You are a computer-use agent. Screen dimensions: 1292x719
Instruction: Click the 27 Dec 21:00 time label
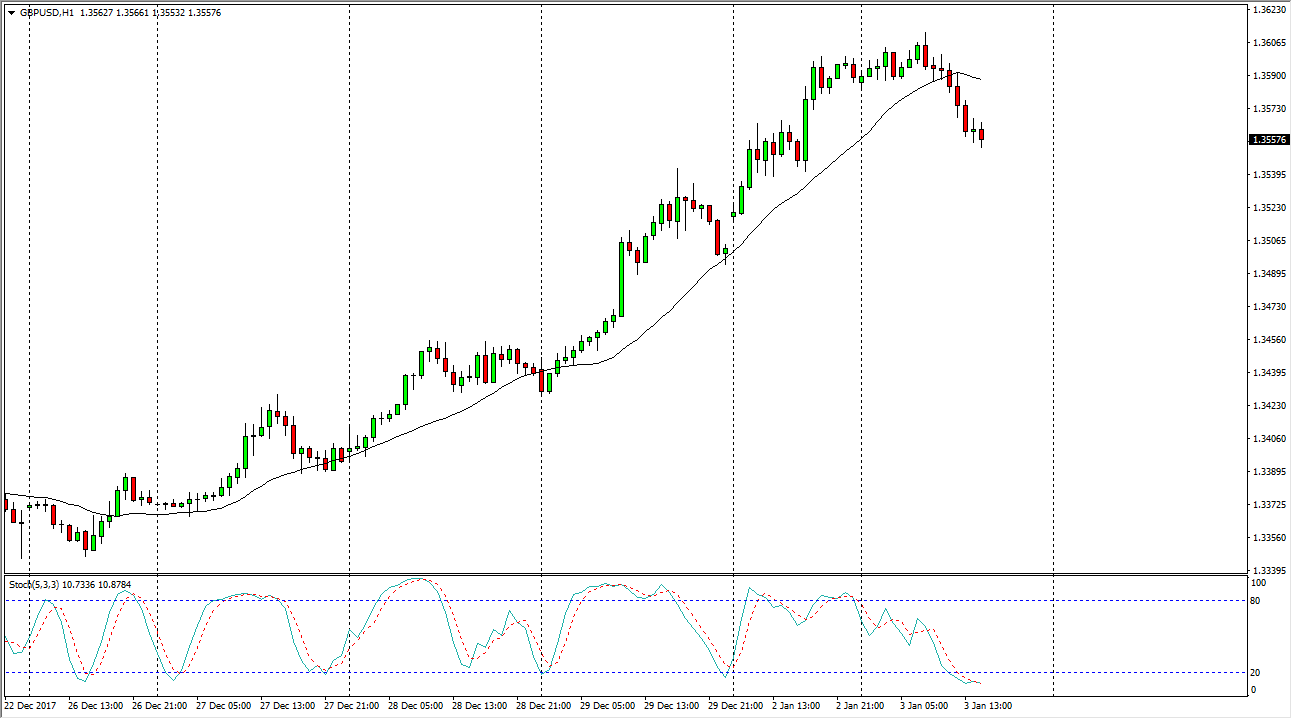[x=352, y=706]
